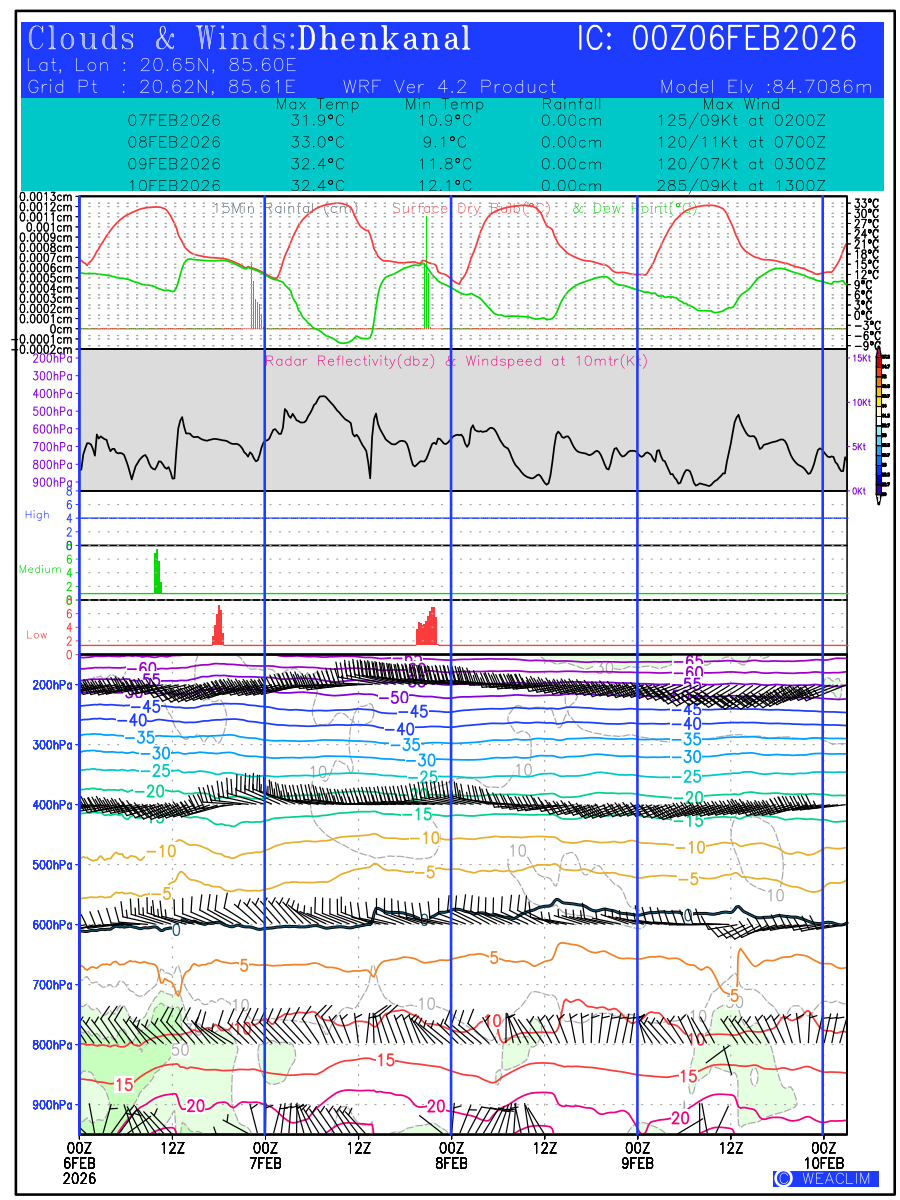Click the Radar Reflectivity(dbz) panel title
This screenshot has height=1200, width=900.
[x=456, y=361]
